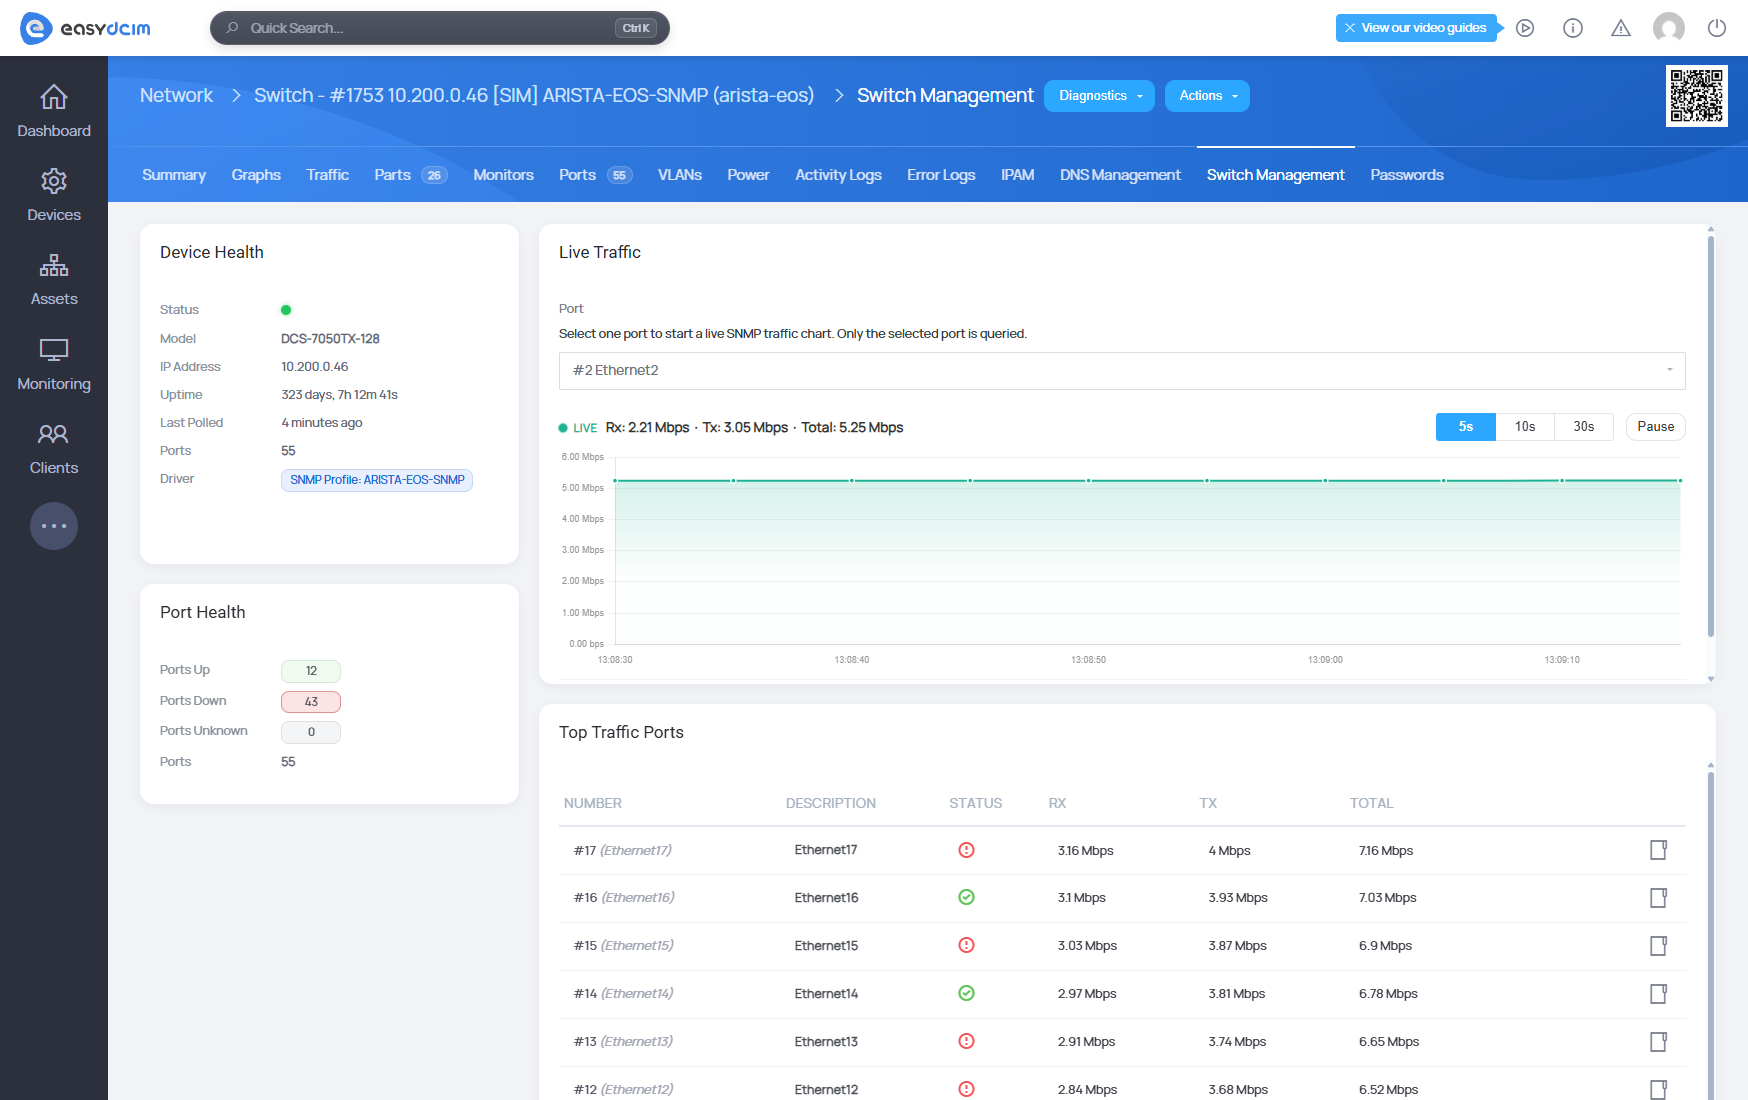This screenshot has width=1748, height=1100.
Task: Open Dashboard from the sidebar
Action: 54,112
